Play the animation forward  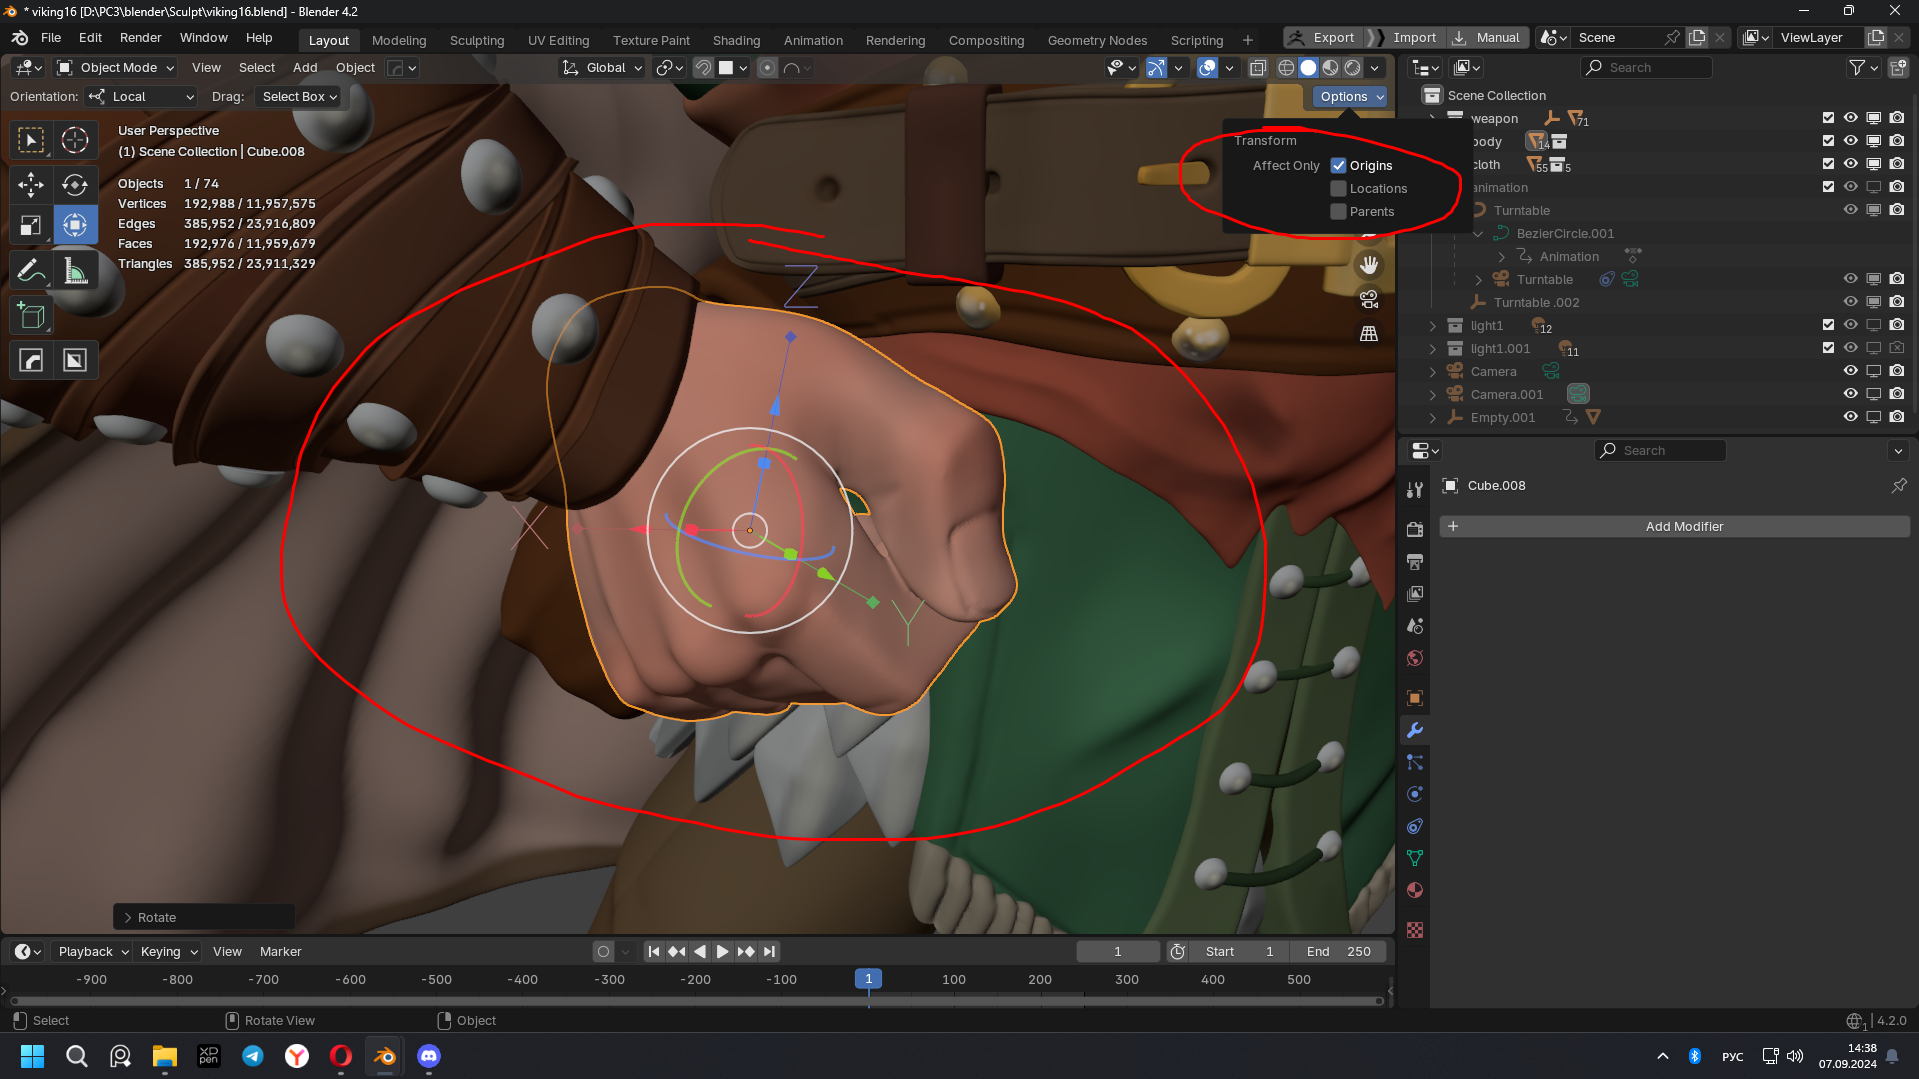(722, 952)
